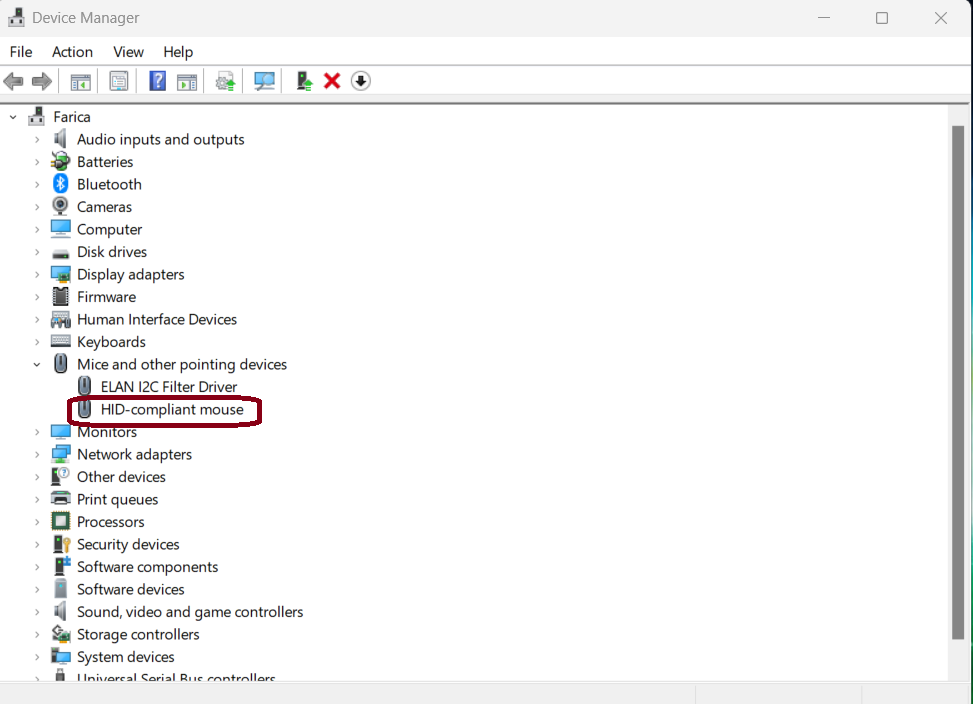Select ELAN I2C Filter Driver
The width and height of the screenshot is (973, 704).
[x=169, y=387]
